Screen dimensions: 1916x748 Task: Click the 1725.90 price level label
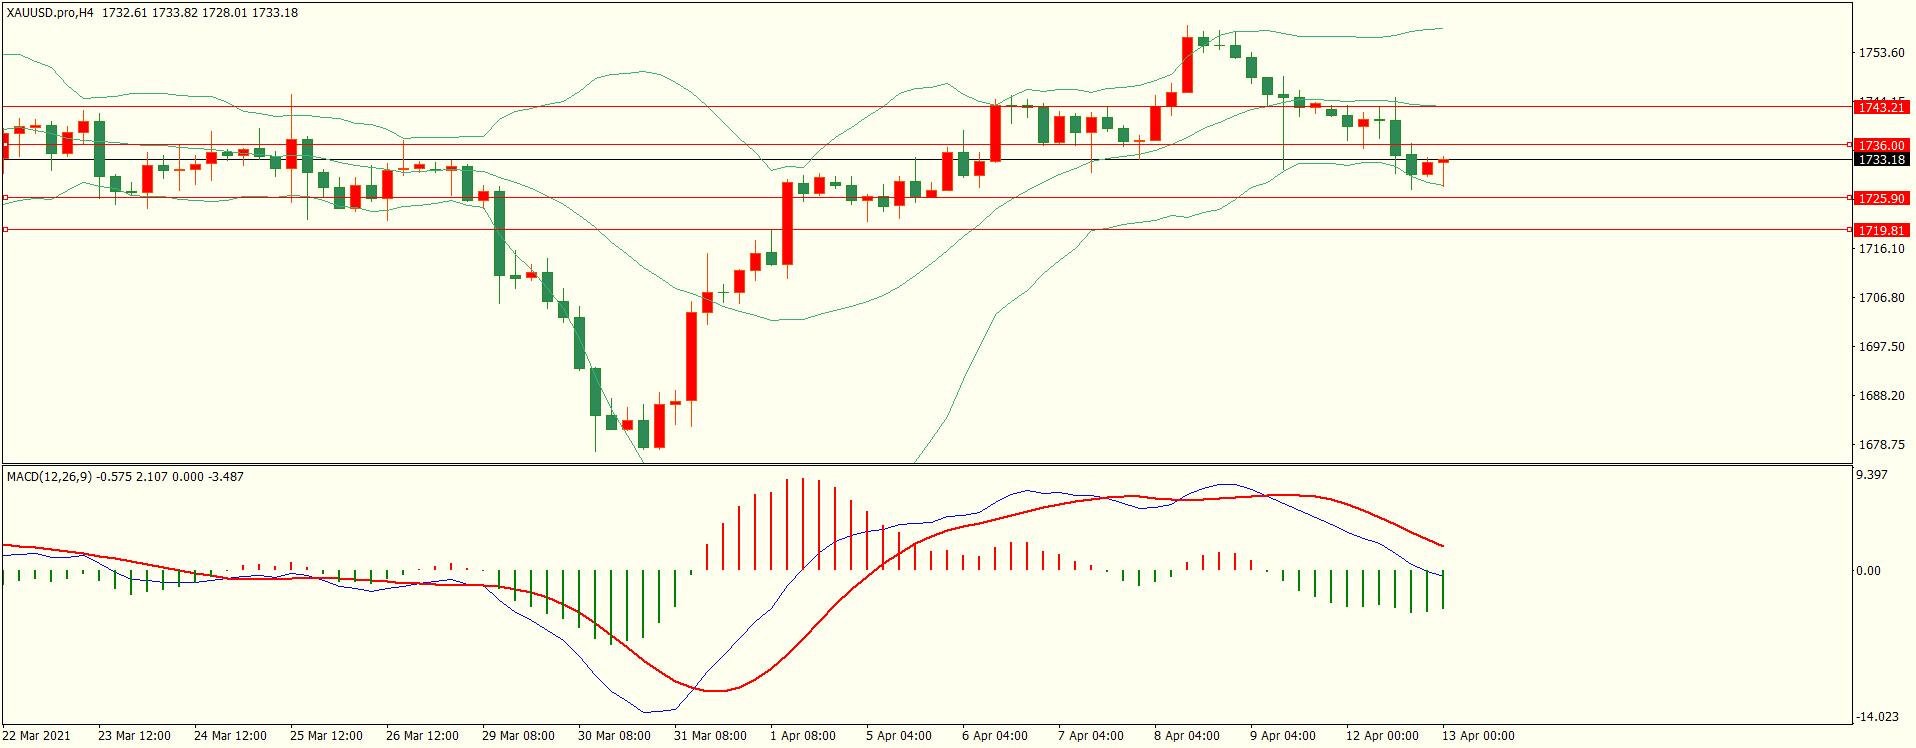(1881, 198)
